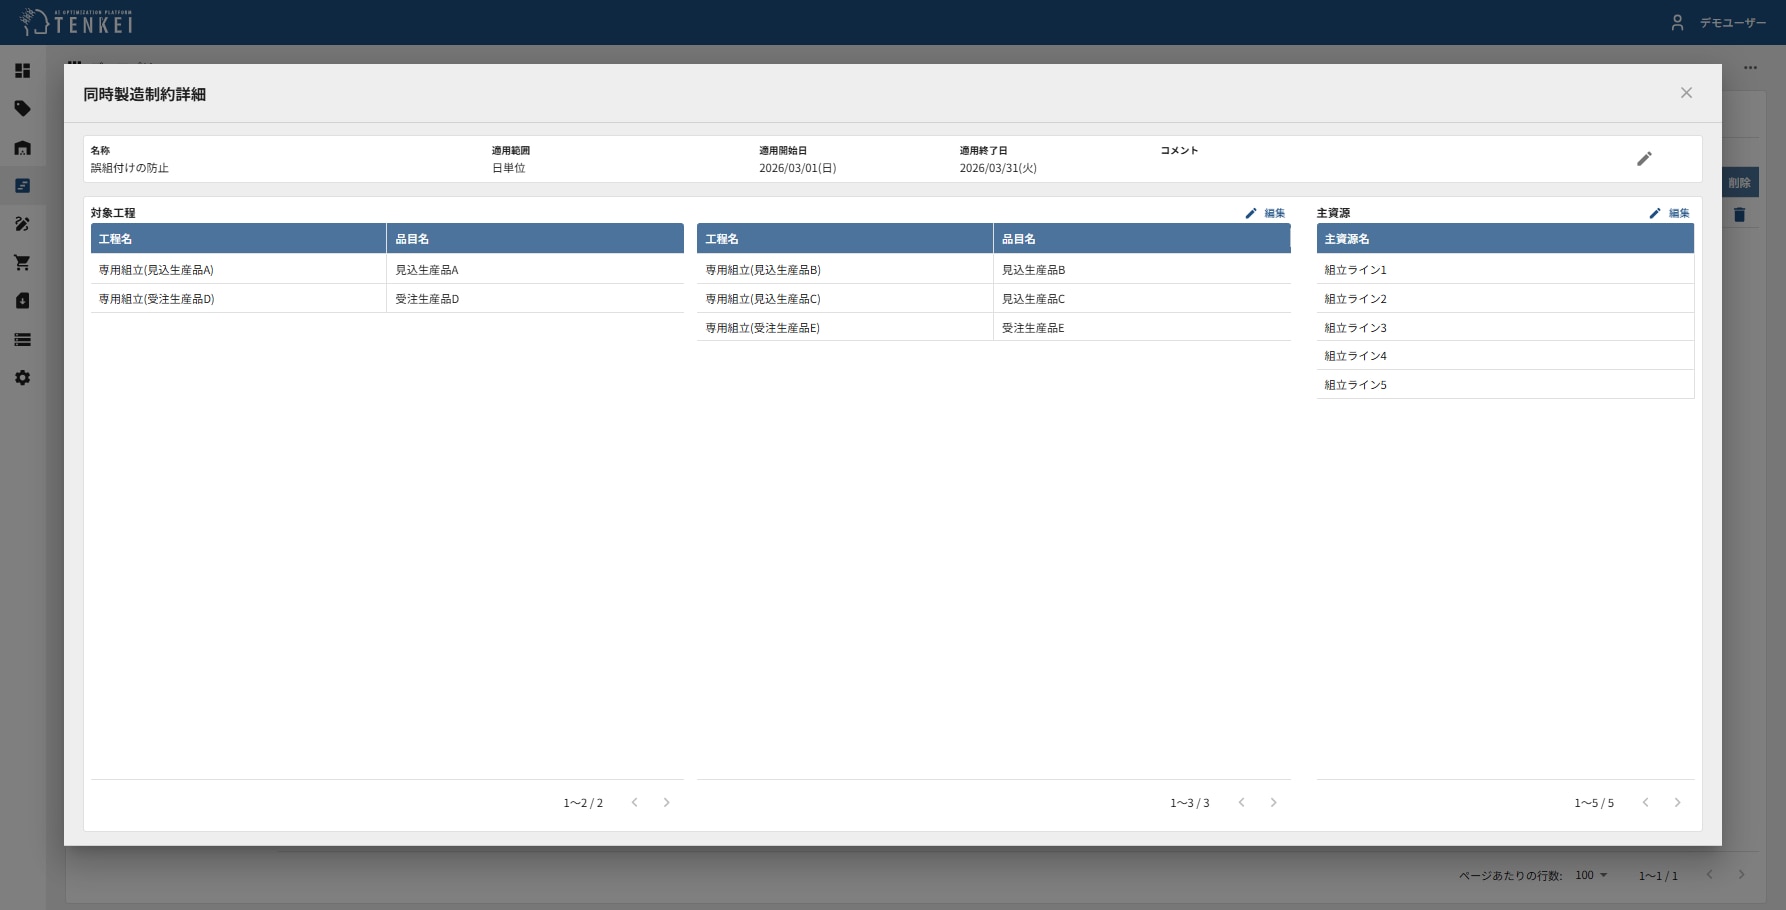The width and height of the screenshot is (1786, 910).
Task: Click the TENKEI logo
Action: [76, 22]
